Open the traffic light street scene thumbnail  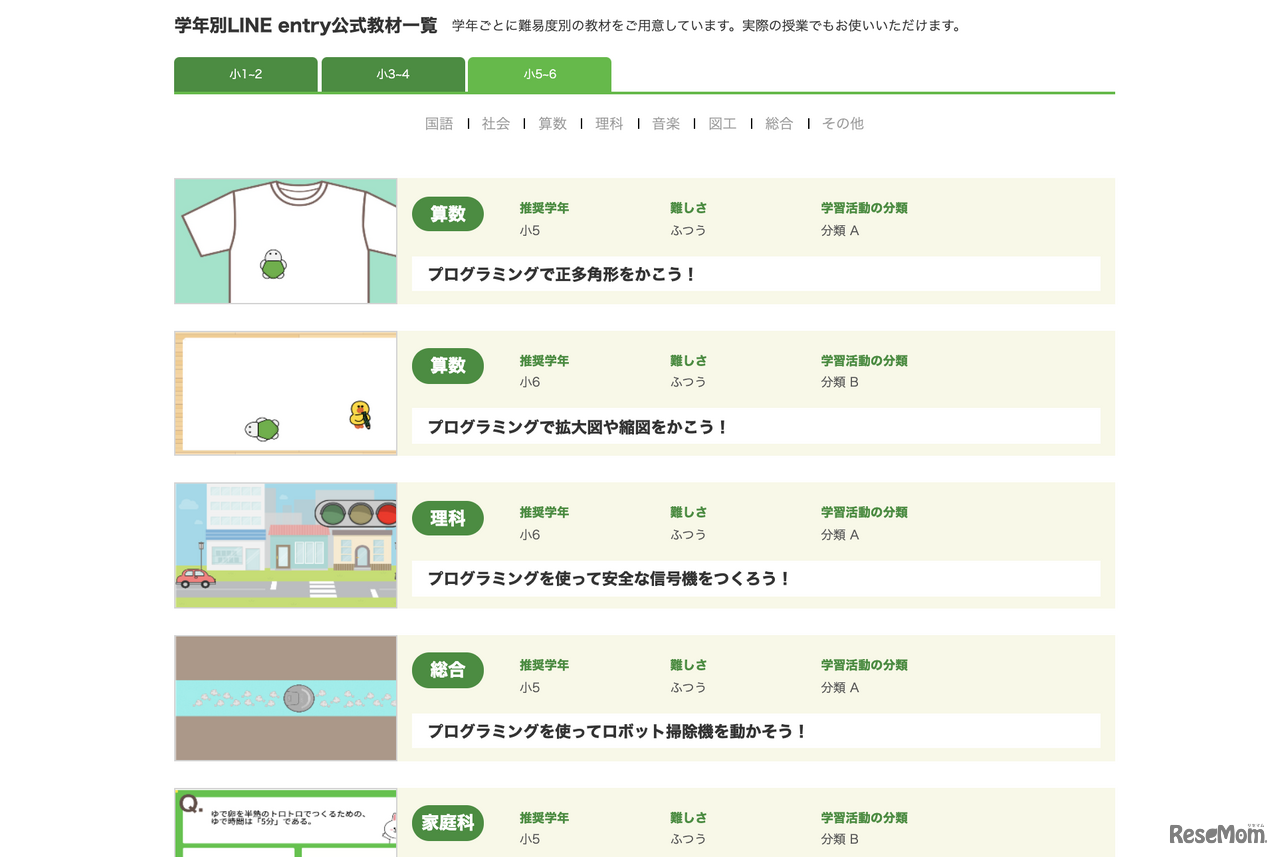pos(286,546)
